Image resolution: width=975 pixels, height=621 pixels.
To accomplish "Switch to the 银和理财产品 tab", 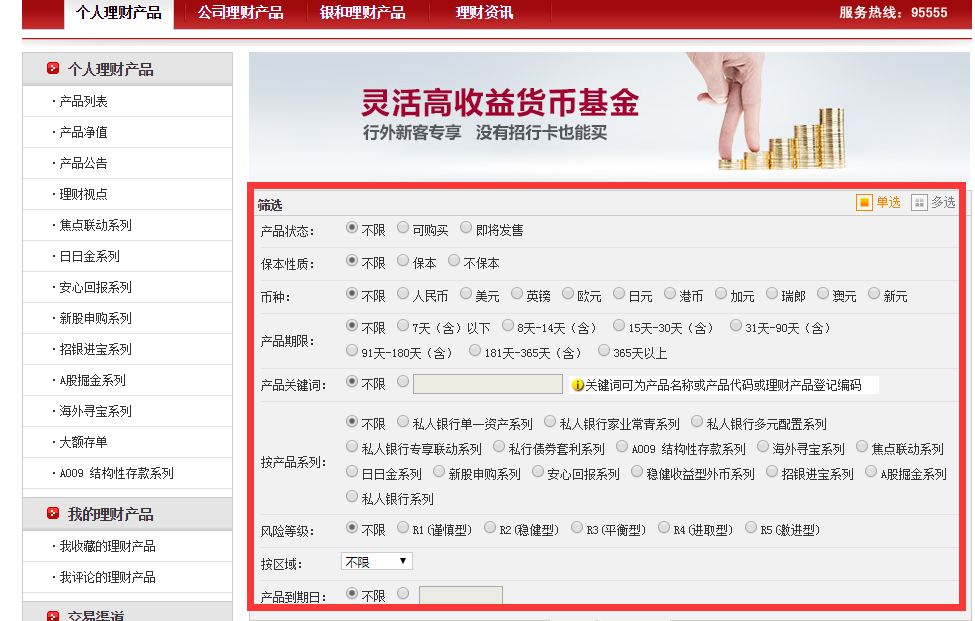I will 364,15.
